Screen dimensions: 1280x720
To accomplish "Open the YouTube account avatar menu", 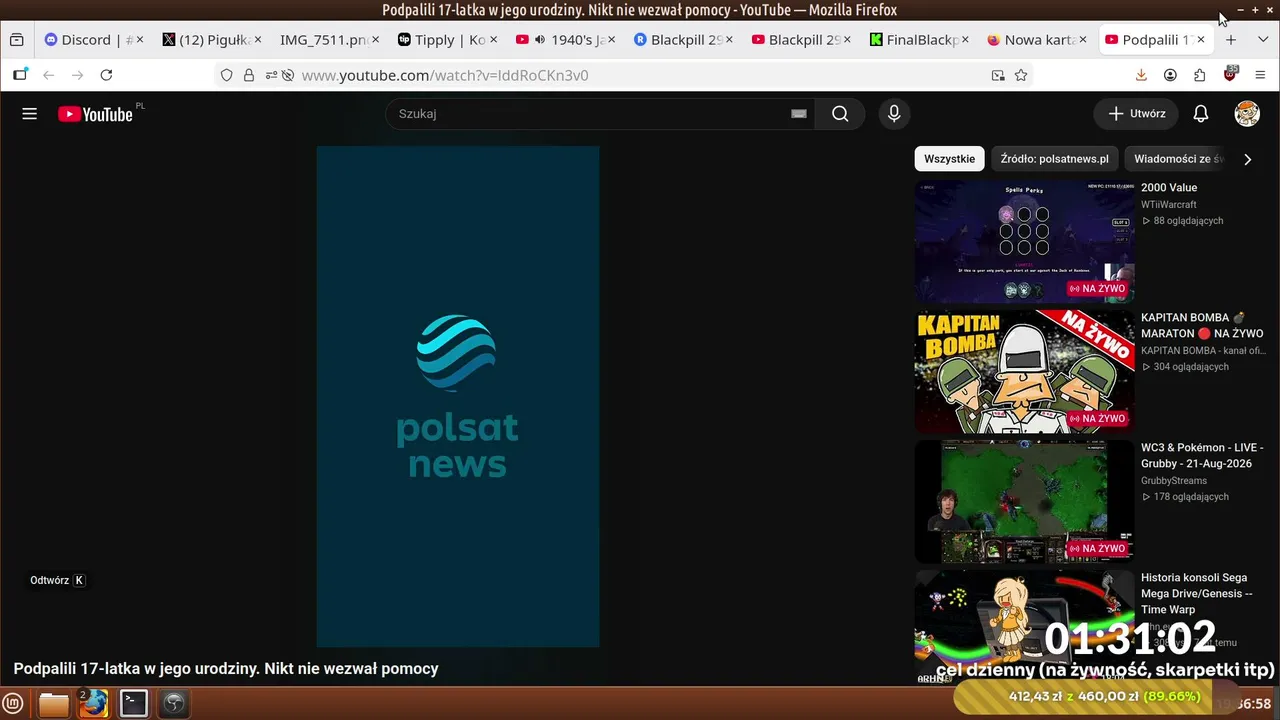I will pos(1247,114).
